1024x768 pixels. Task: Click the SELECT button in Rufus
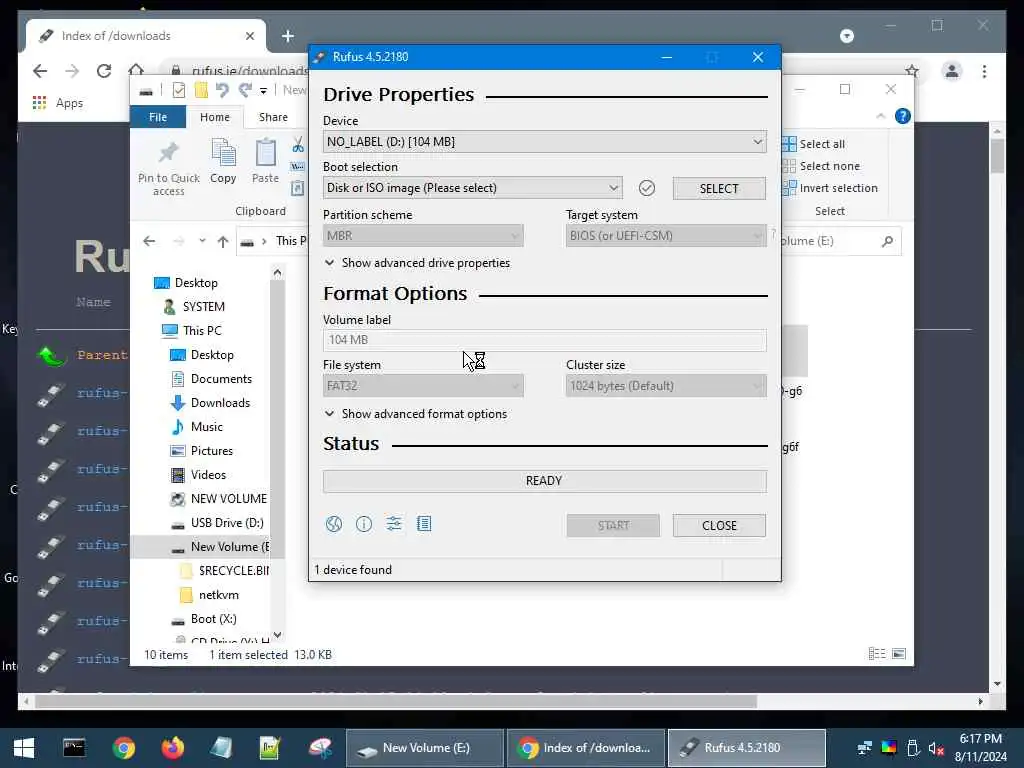click(x=719, y=189)
